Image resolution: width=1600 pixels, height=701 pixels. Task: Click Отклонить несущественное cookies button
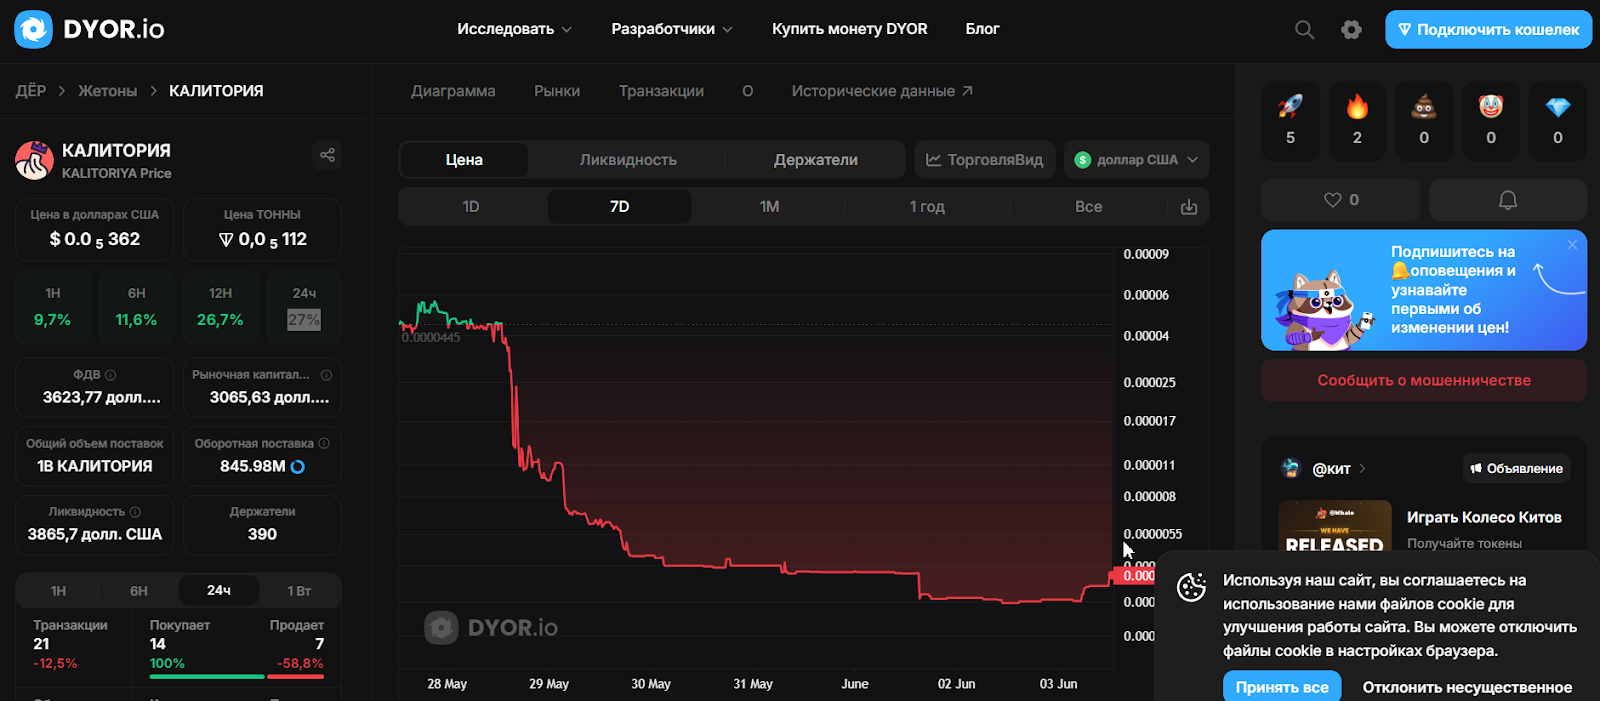[x=1467, y=687]
